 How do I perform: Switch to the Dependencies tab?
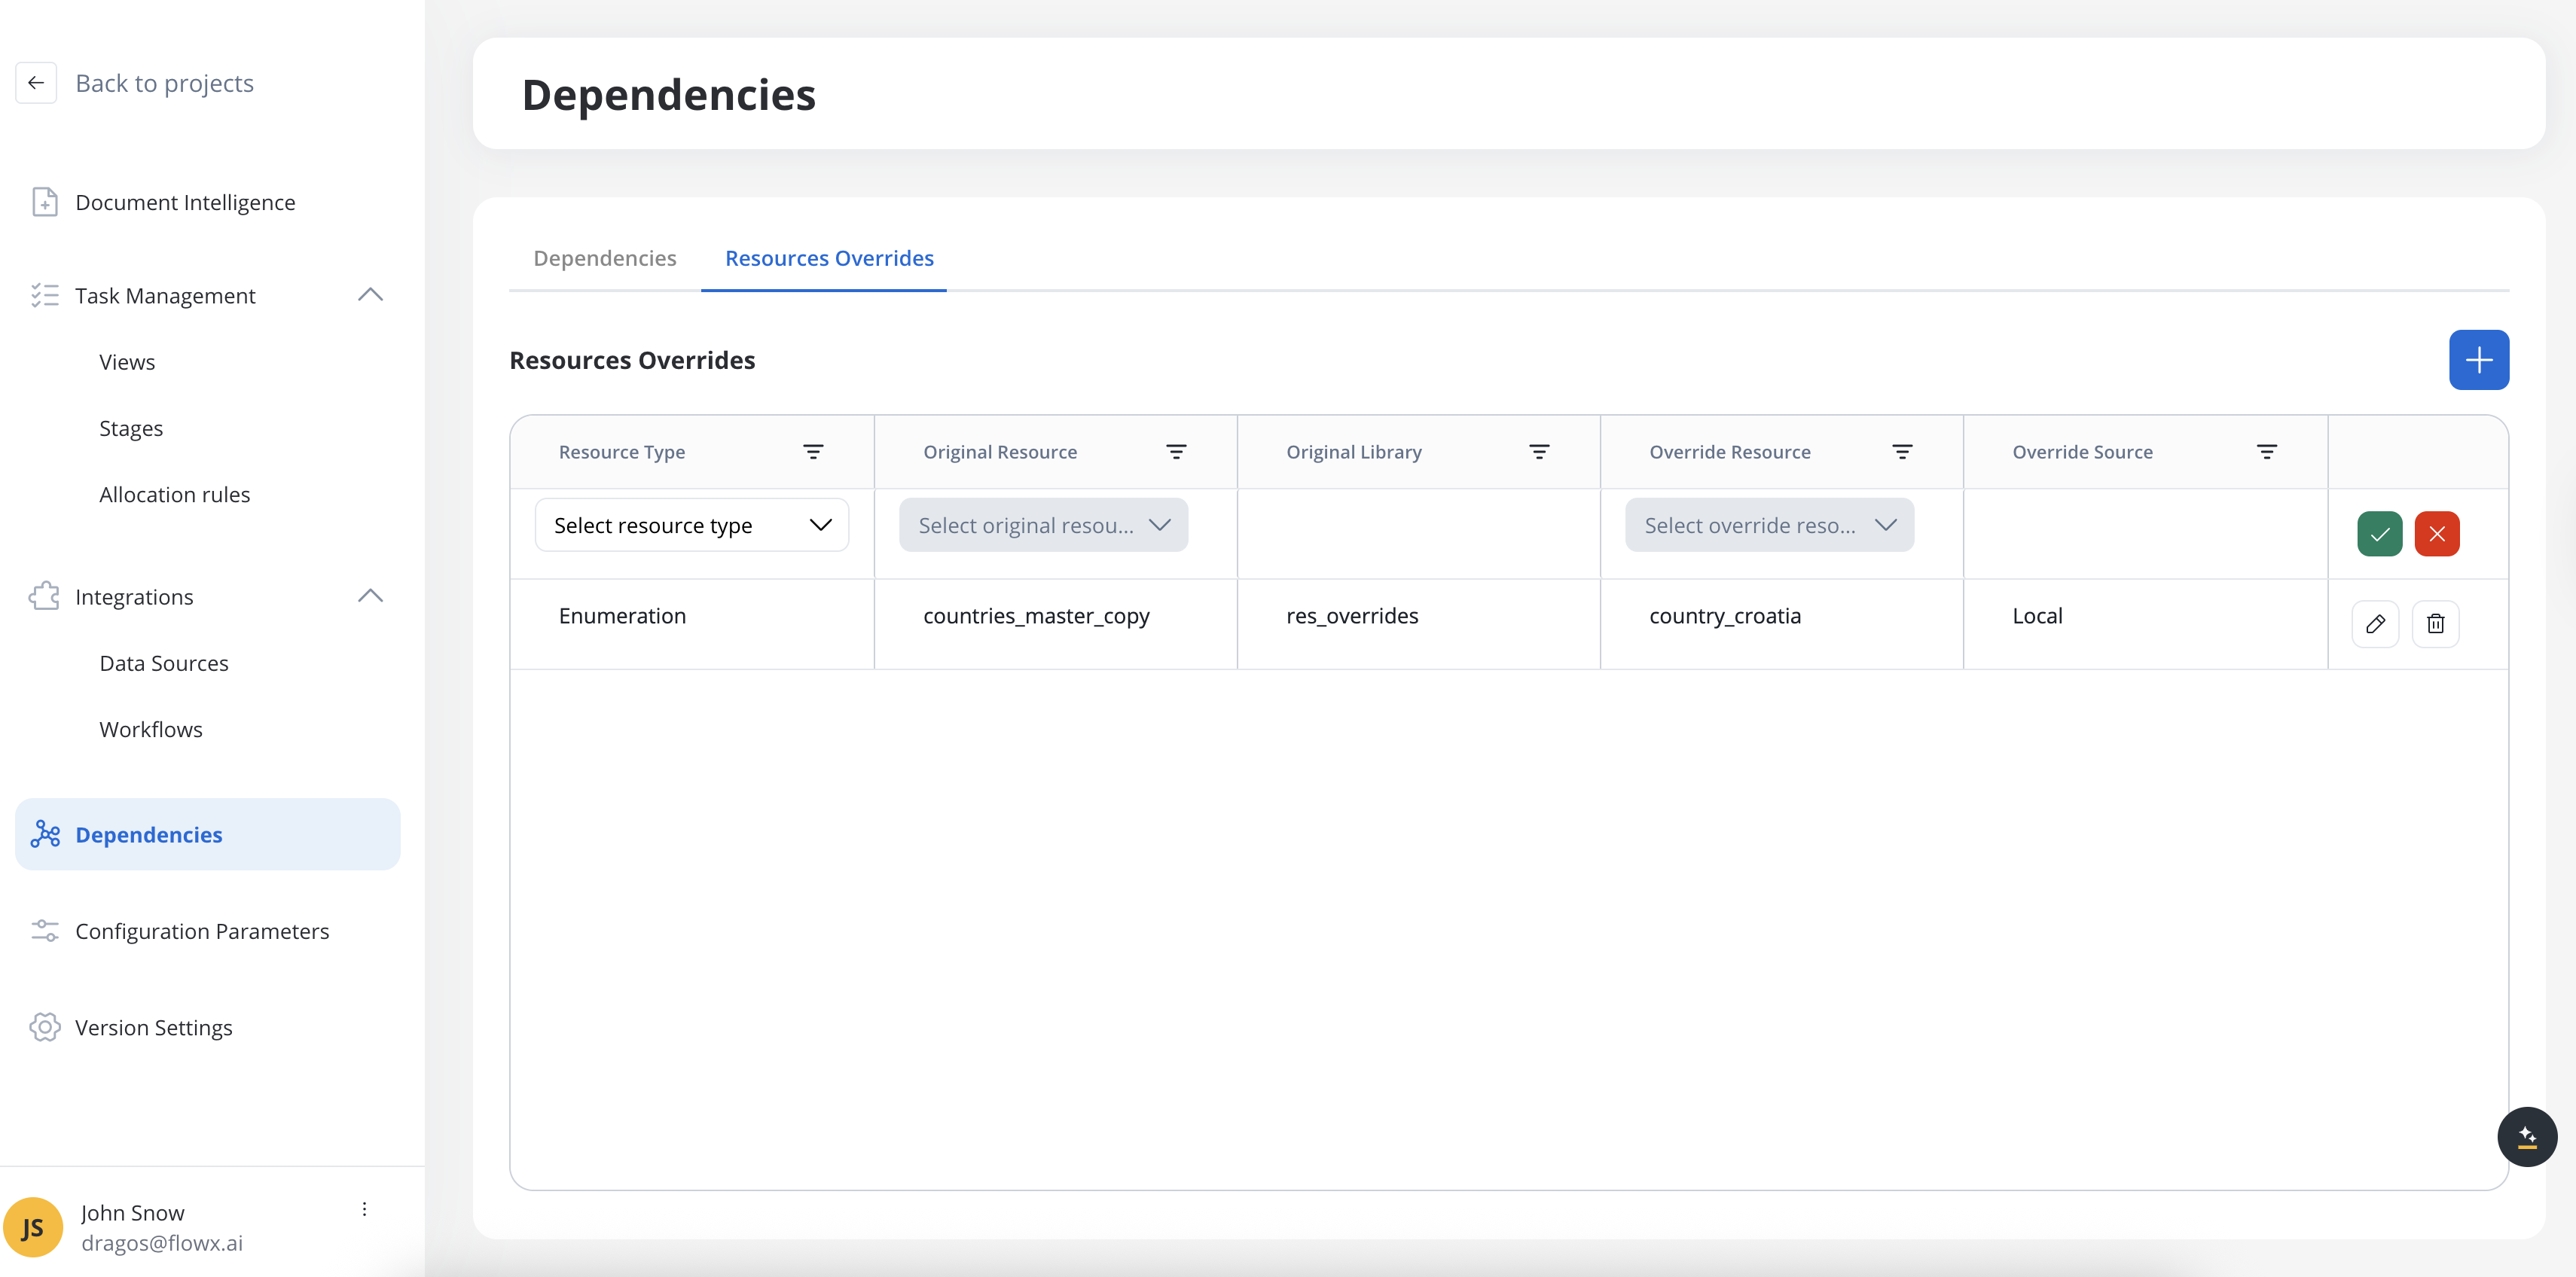604,258
